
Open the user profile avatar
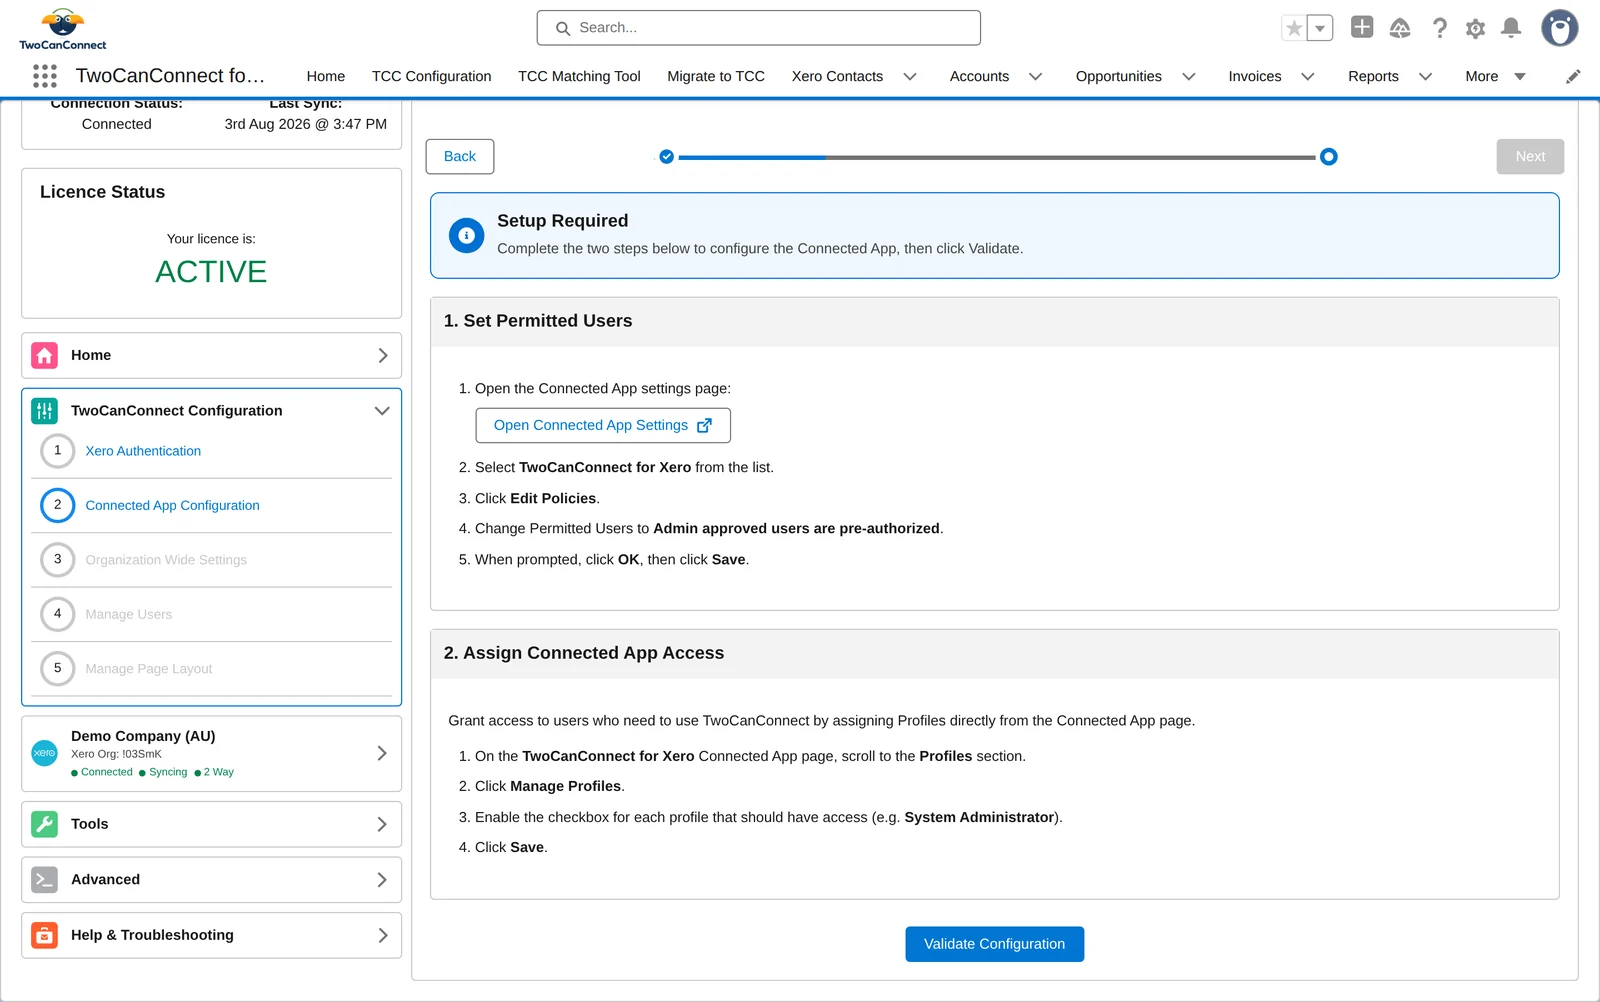[x=1559, y=28]
